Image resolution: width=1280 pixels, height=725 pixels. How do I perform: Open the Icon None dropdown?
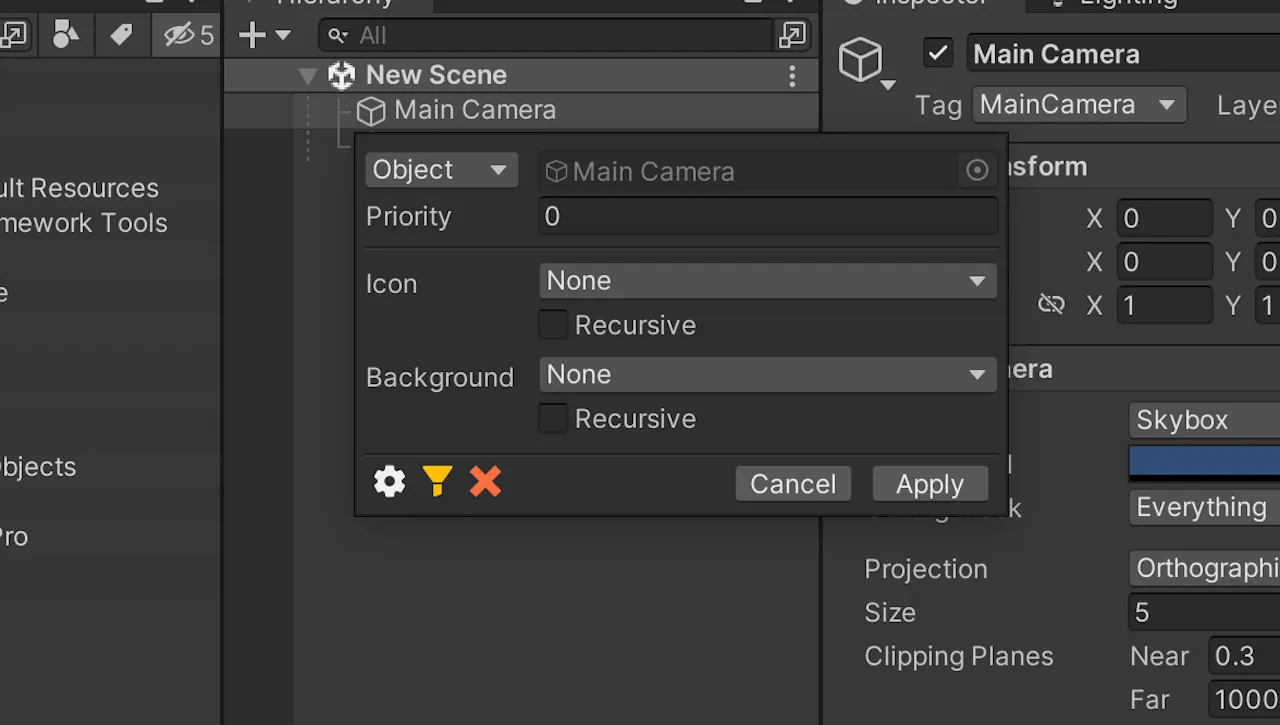pyautogui.click(x=768, y=281)
